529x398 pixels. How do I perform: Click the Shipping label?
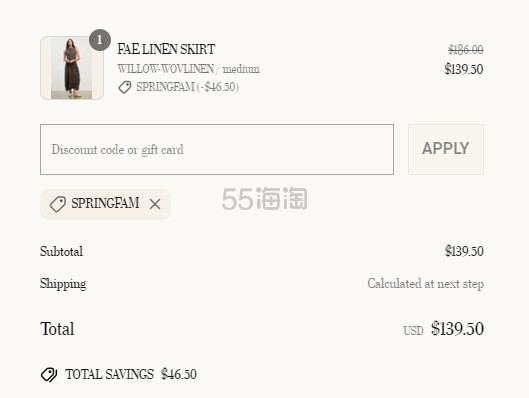coord(63,284)
